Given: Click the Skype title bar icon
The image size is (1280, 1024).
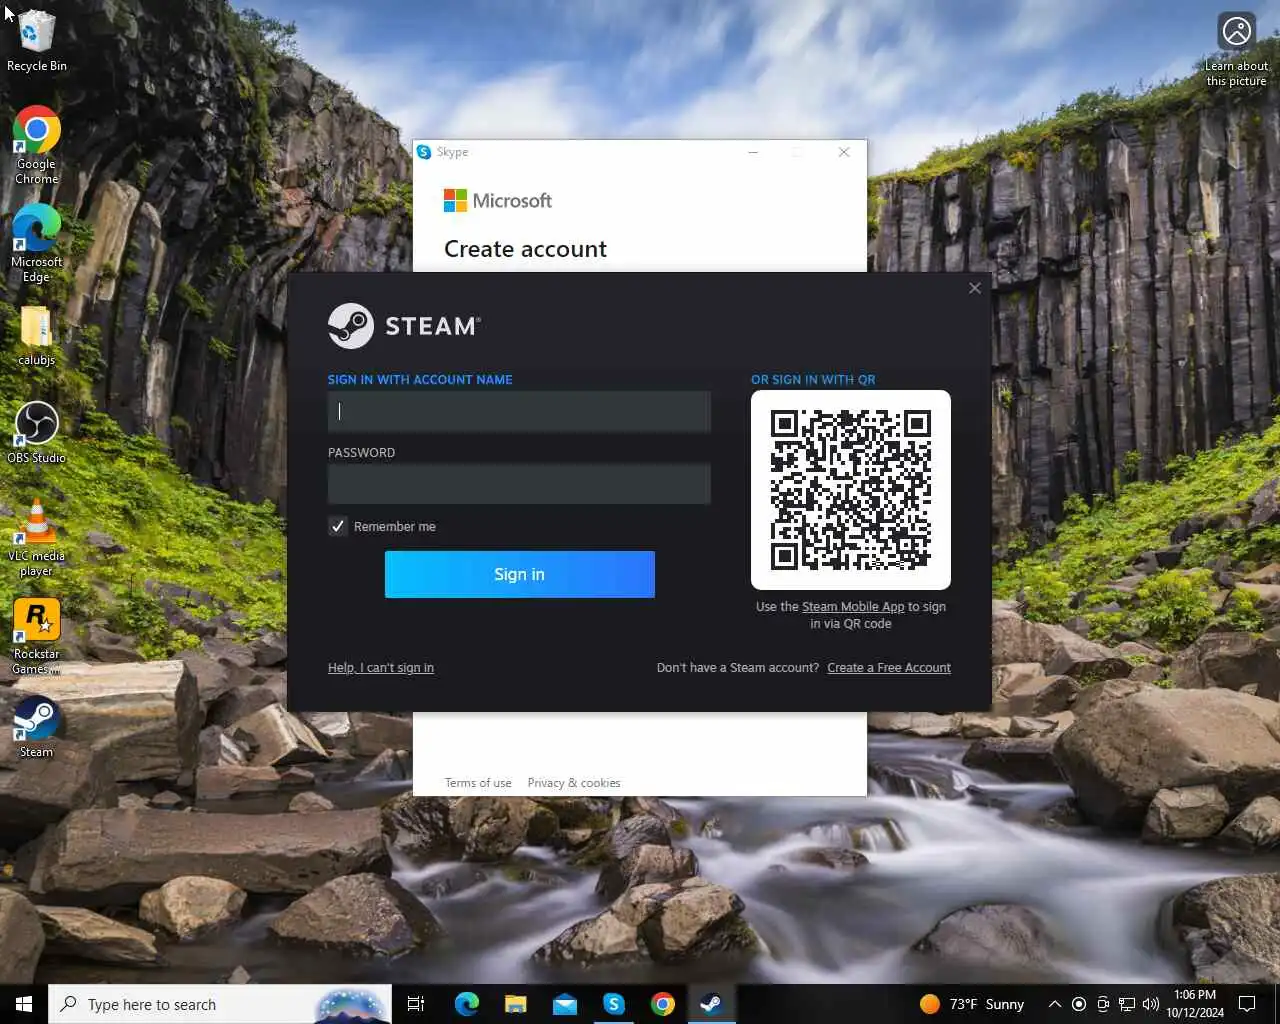Looking at the screenshot, I should (x=424, y=152).
